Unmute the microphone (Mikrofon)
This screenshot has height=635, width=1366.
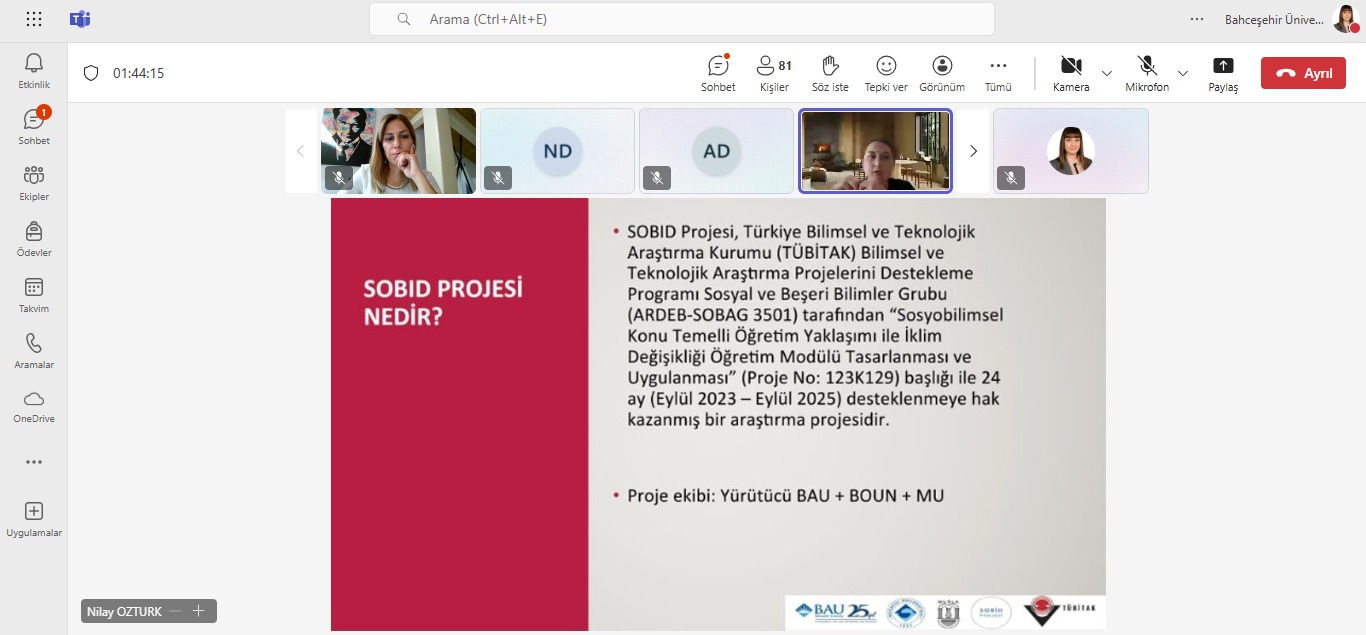[x=1146, y=72]
